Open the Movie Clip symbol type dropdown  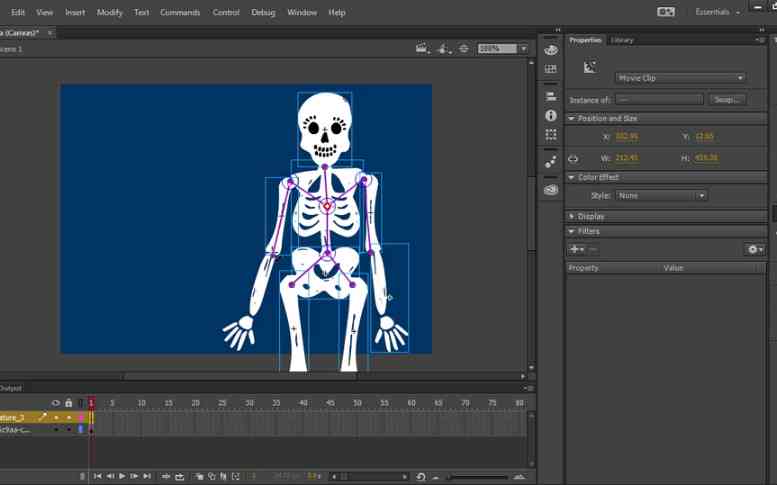(x=680, y=78)
